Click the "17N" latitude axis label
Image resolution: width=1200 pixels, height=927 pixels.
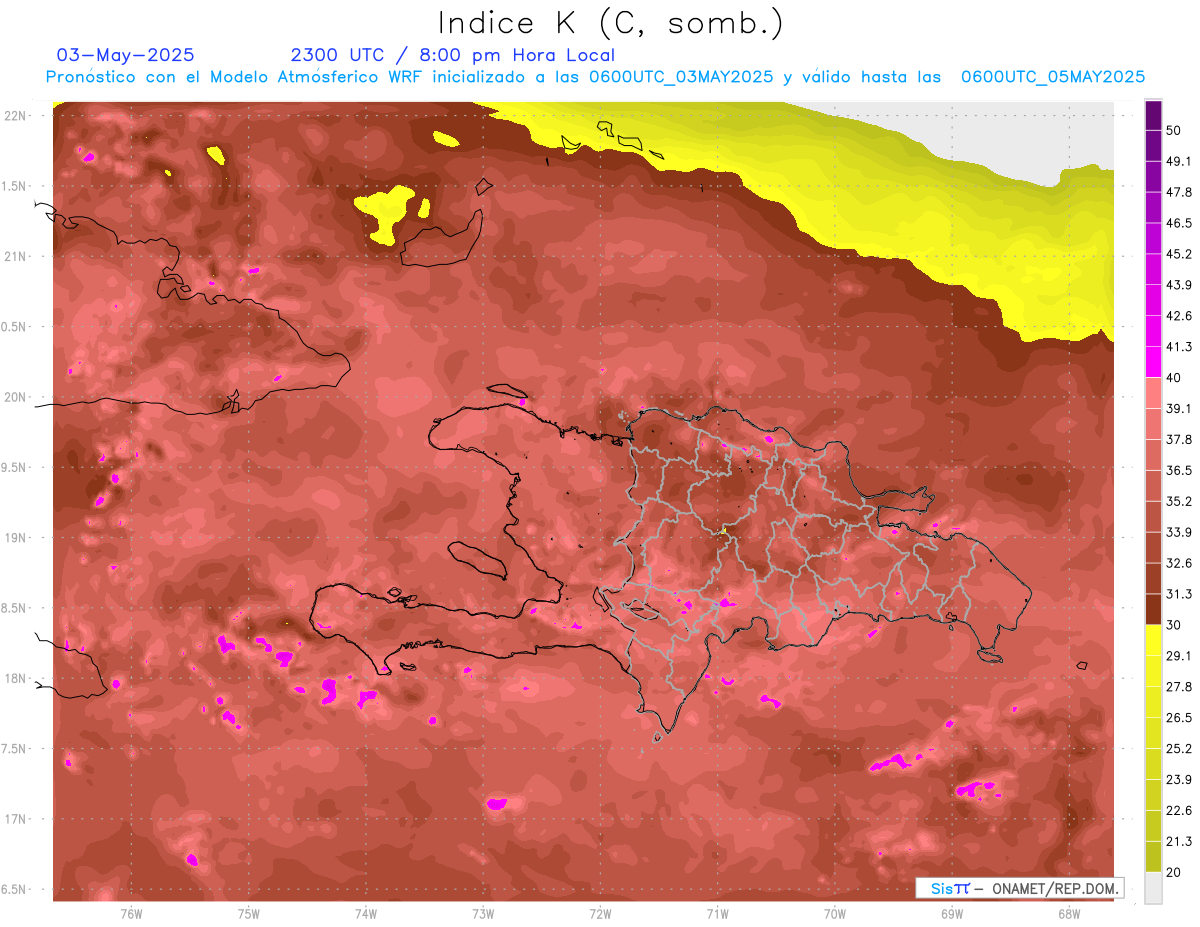click(x=16, y=820)
